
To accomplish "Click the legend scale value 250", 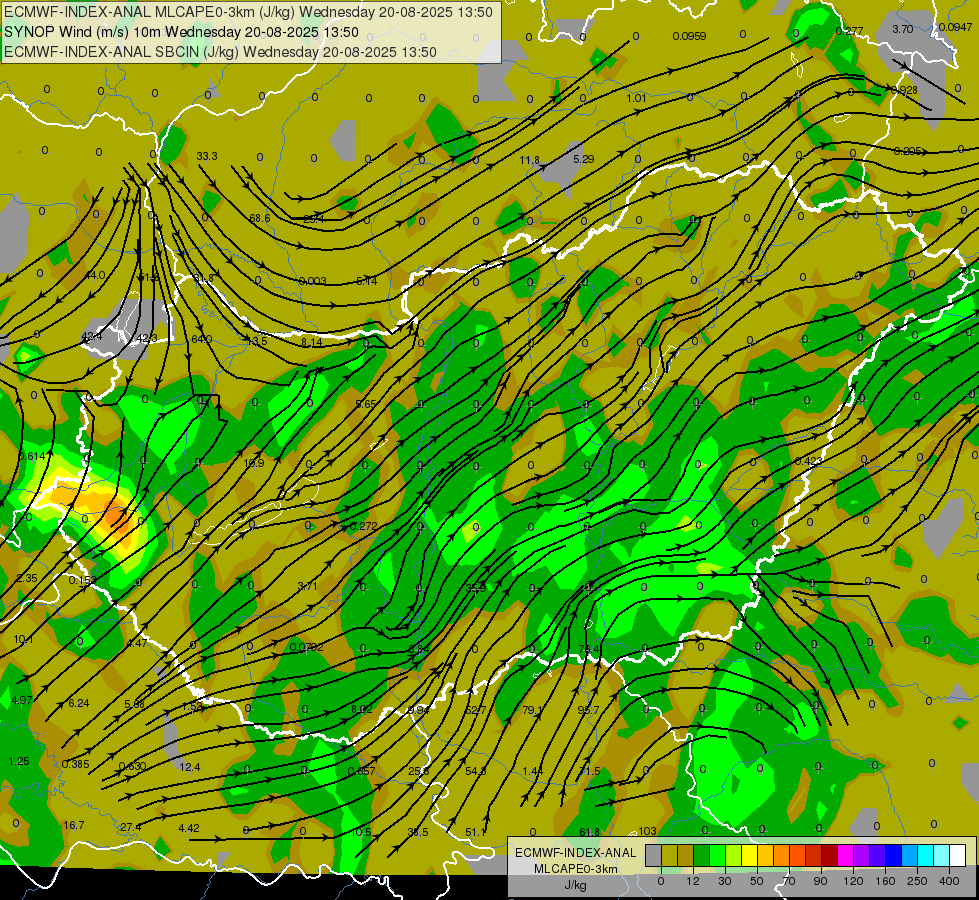I will click(917, 881).
